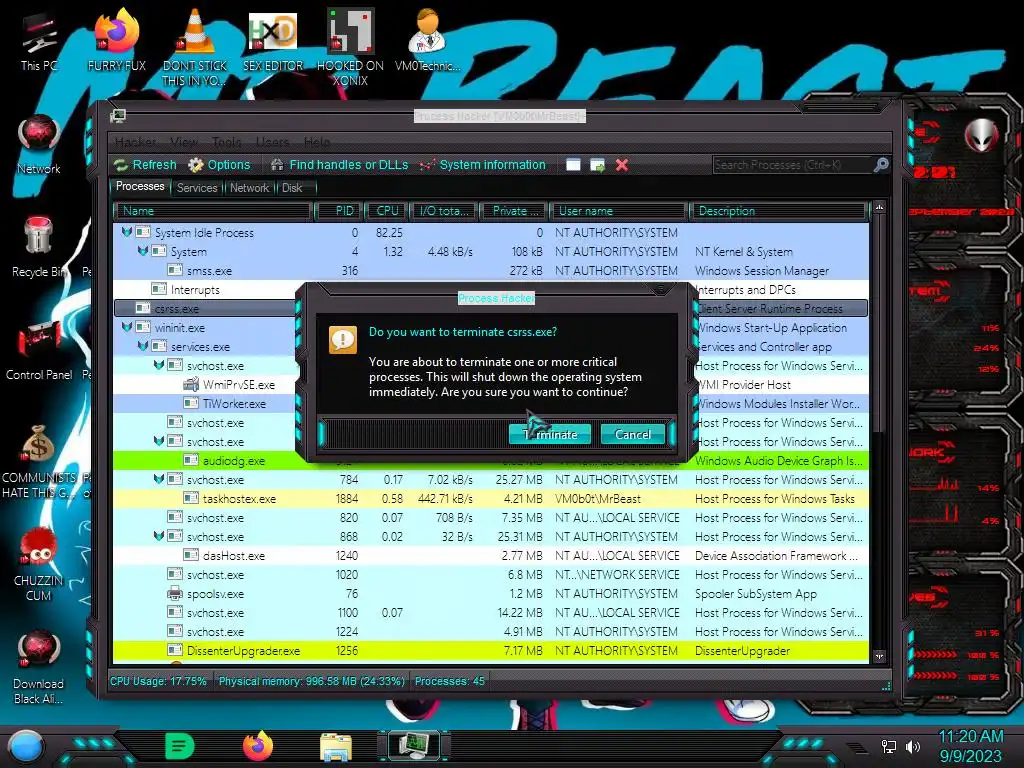Confirm with the Terminate button
Image resolution: width=1024 pixels, height=768 pixels.
point(550,434)
